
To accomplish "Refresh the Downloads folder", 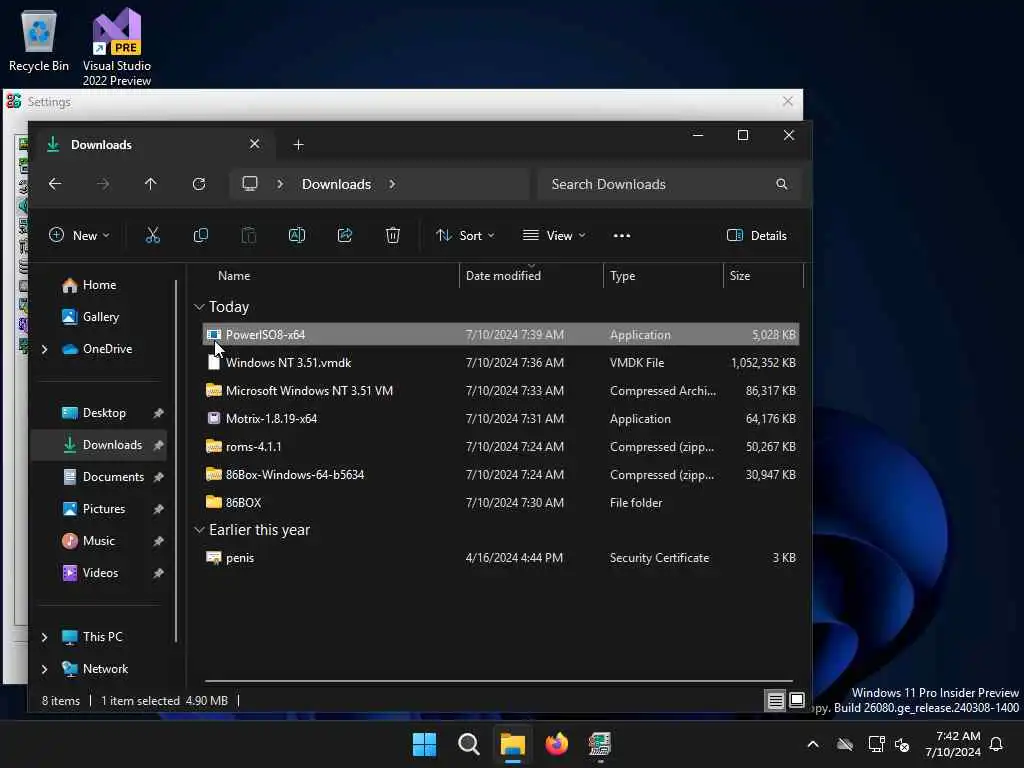I will (199, 184).
